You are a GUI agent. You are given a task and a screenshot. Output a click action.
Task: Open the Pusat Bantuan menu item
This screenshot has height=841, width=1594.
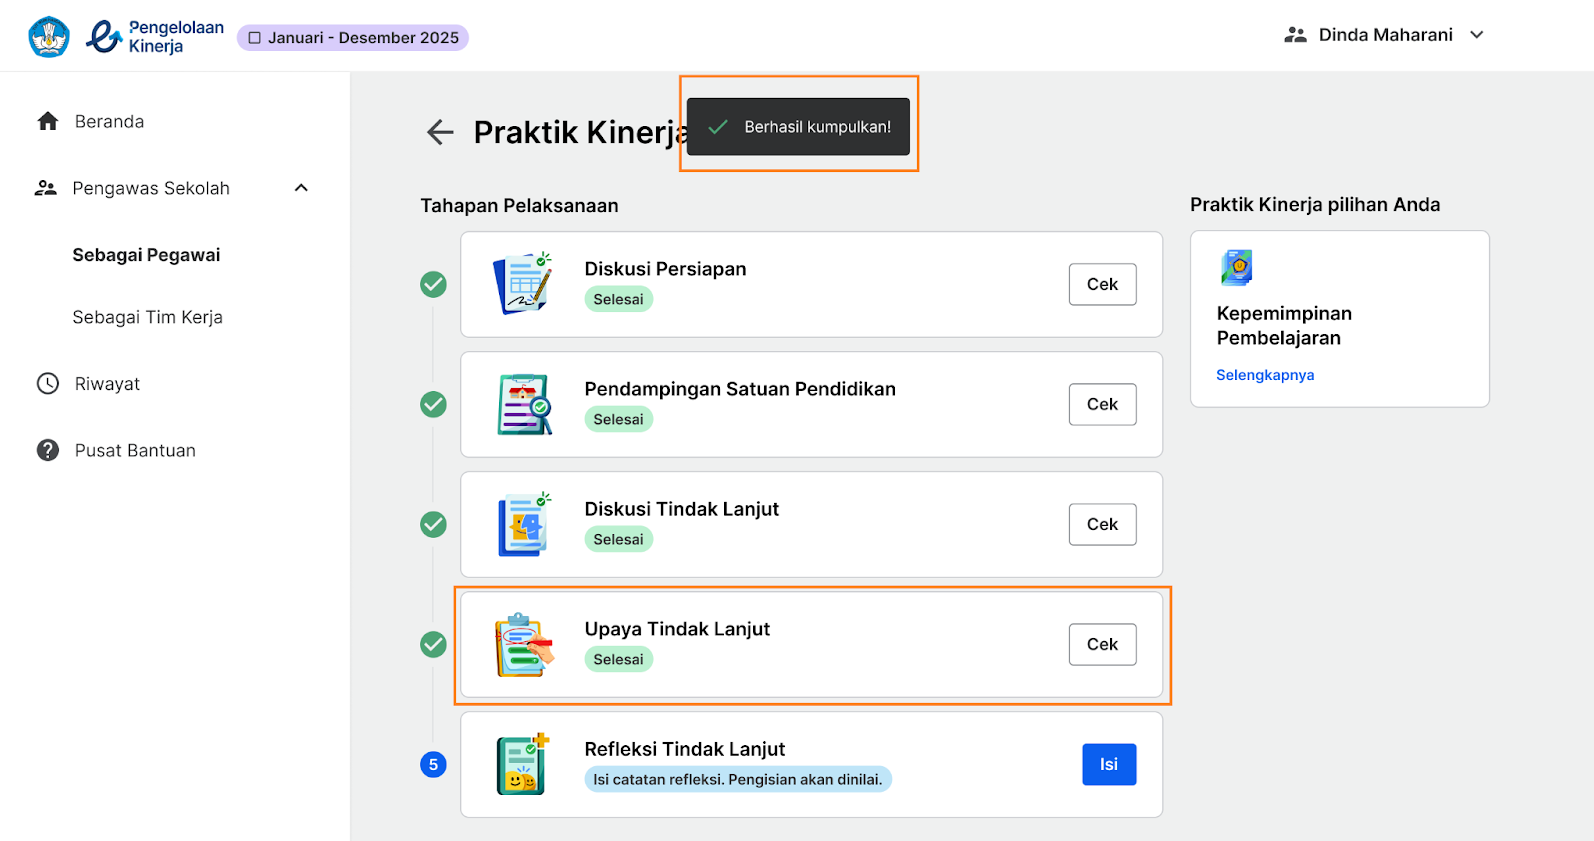pyautogui.click(x=135, y=451)
